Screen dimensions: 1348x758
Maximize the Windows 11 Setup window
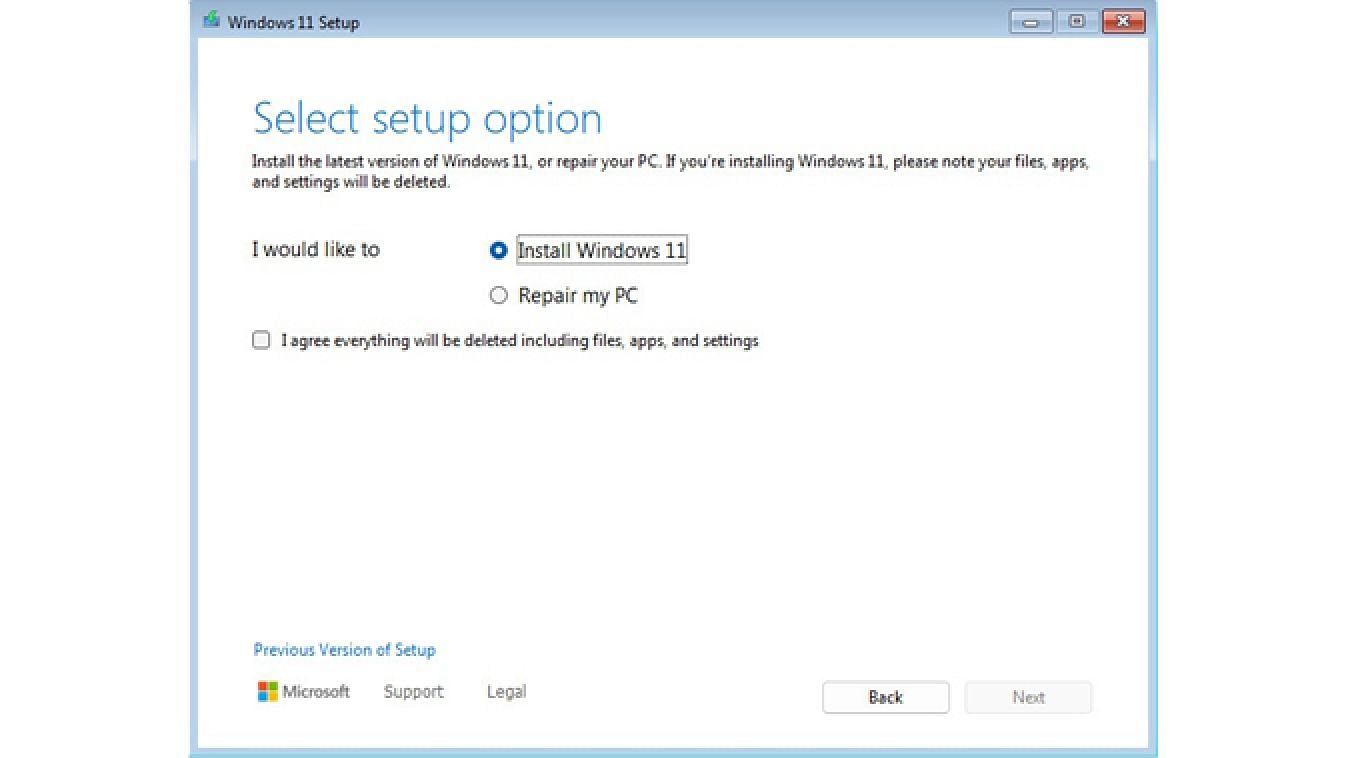click(1077, 21)
